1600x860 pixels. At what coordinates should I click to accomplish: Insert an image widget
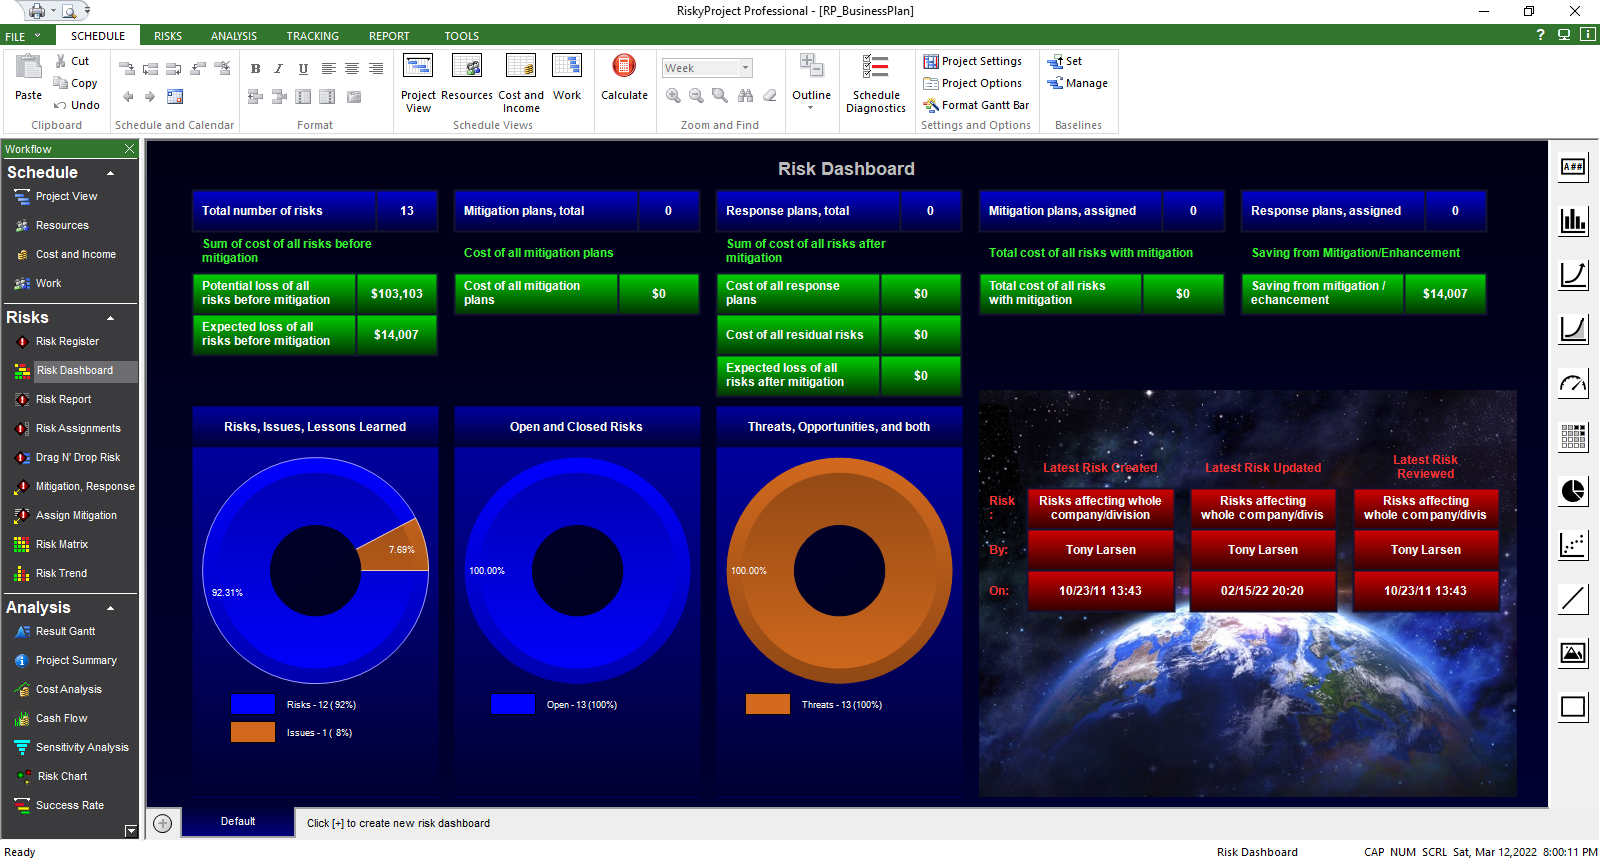[1573, 653]
